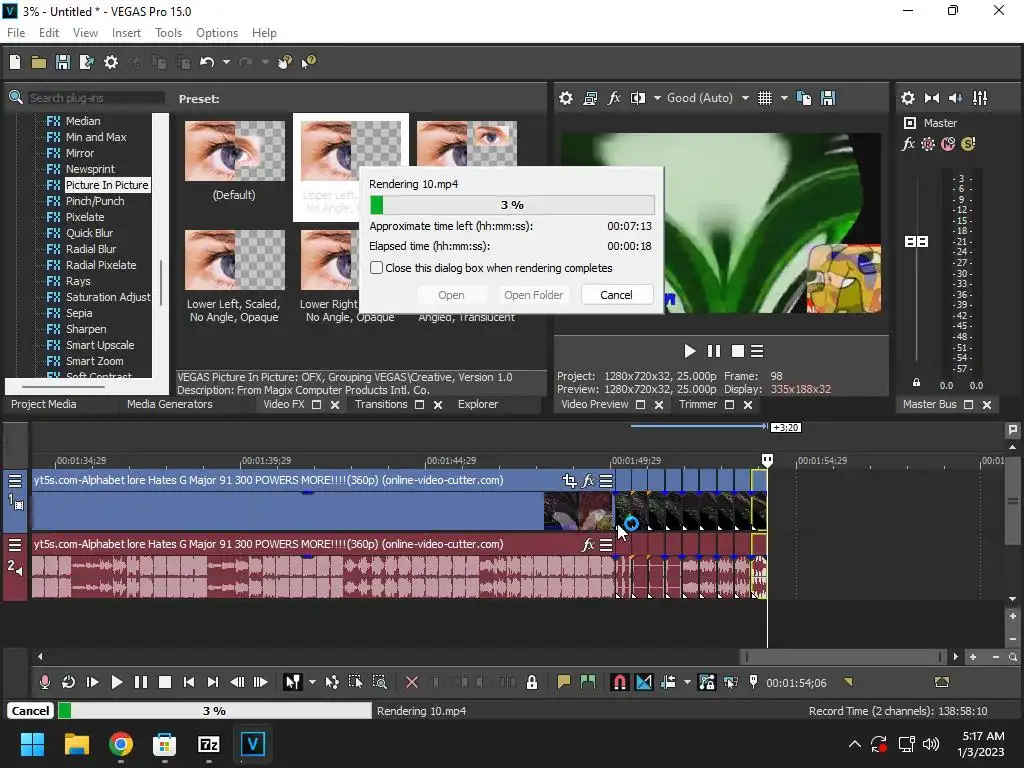Click the Search plug-ins field
The width and height of the screenshot is (1024, 768).
(x=95, y=98)
